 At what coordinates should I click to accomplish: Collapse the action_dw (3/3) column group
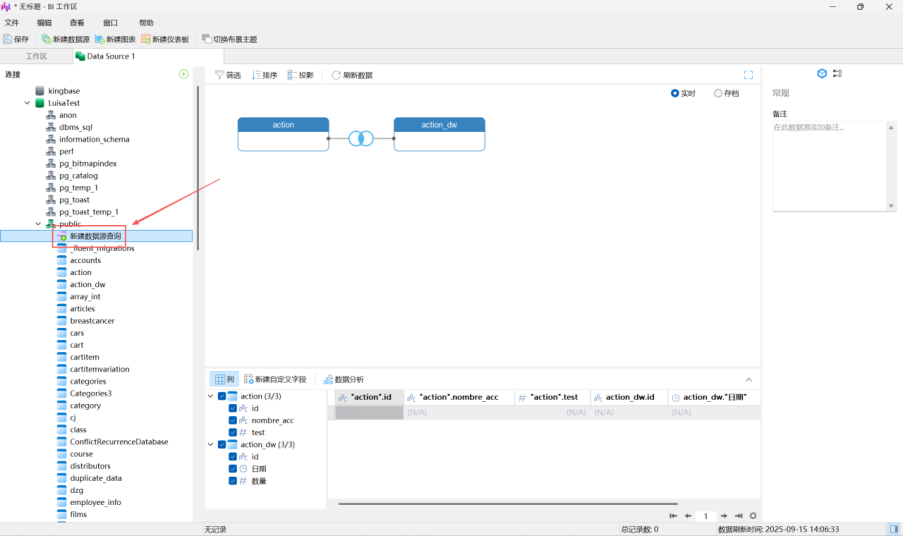point(211,445)
